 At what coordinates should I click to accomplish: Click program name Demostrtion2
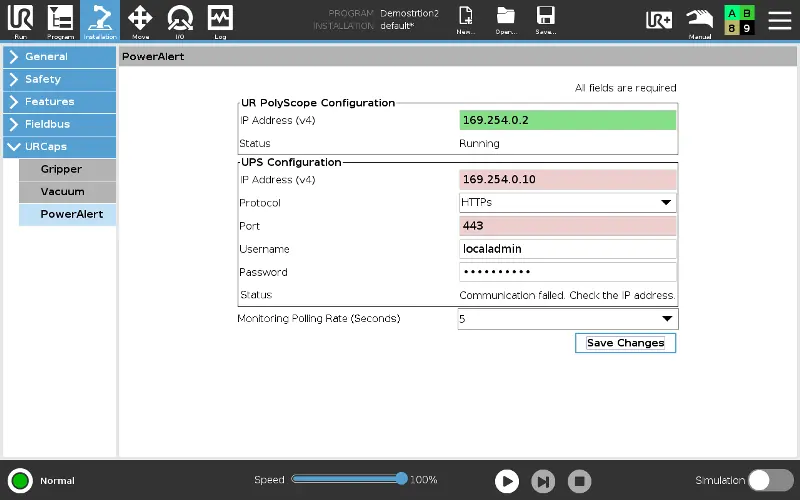click(409, 13)
